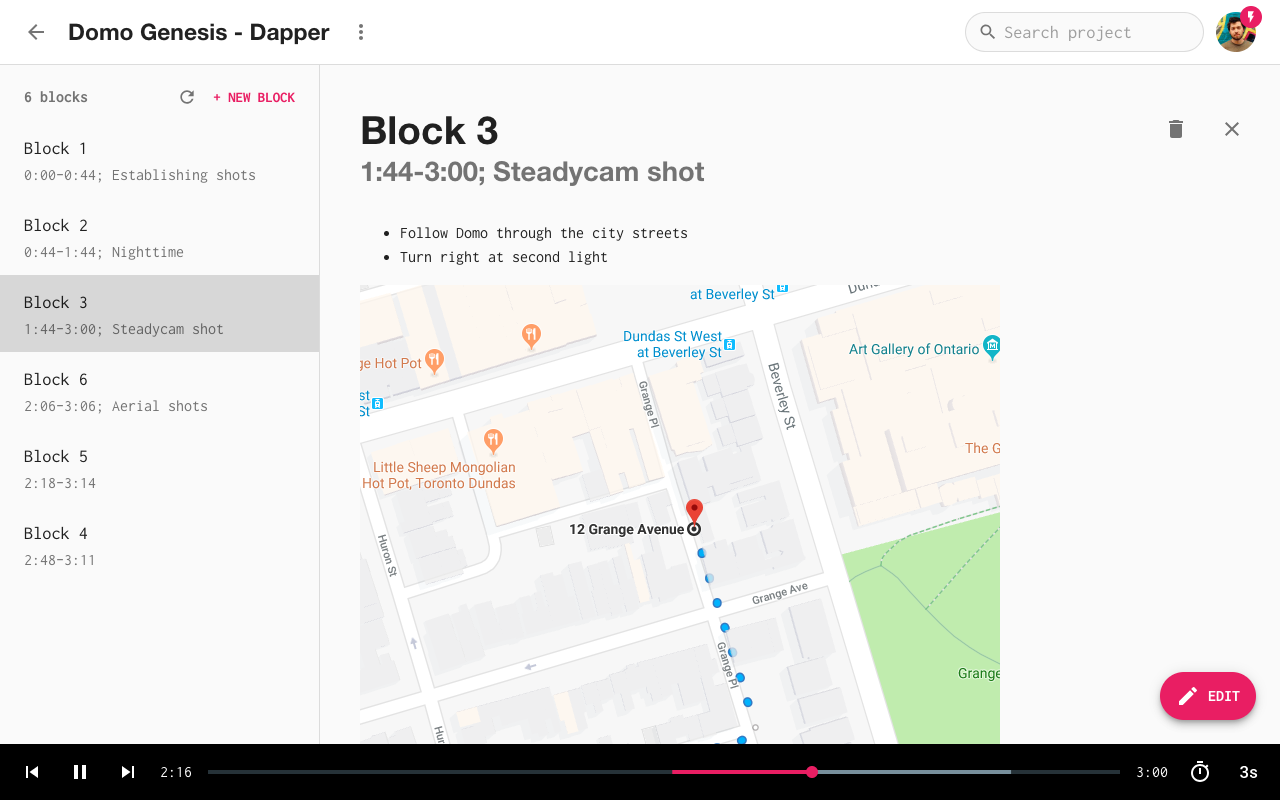The image size is (1280, 800).
Task: Skip to next block
Action: pos(128,772)
